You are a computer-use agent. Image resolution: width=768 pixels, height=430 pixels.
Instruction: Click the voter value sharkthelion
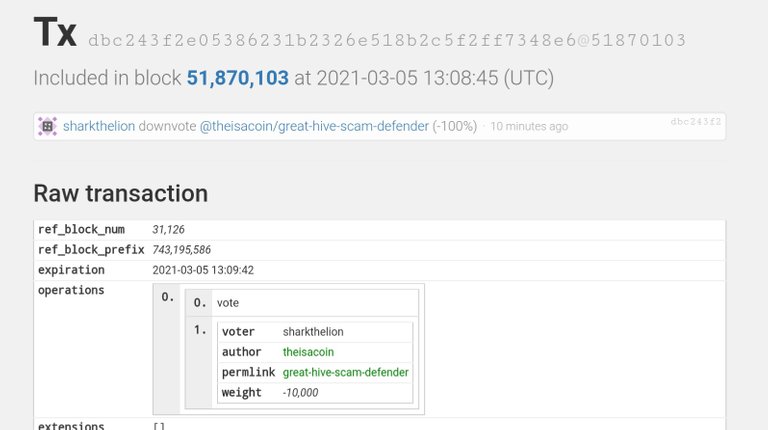click(313, 332)
